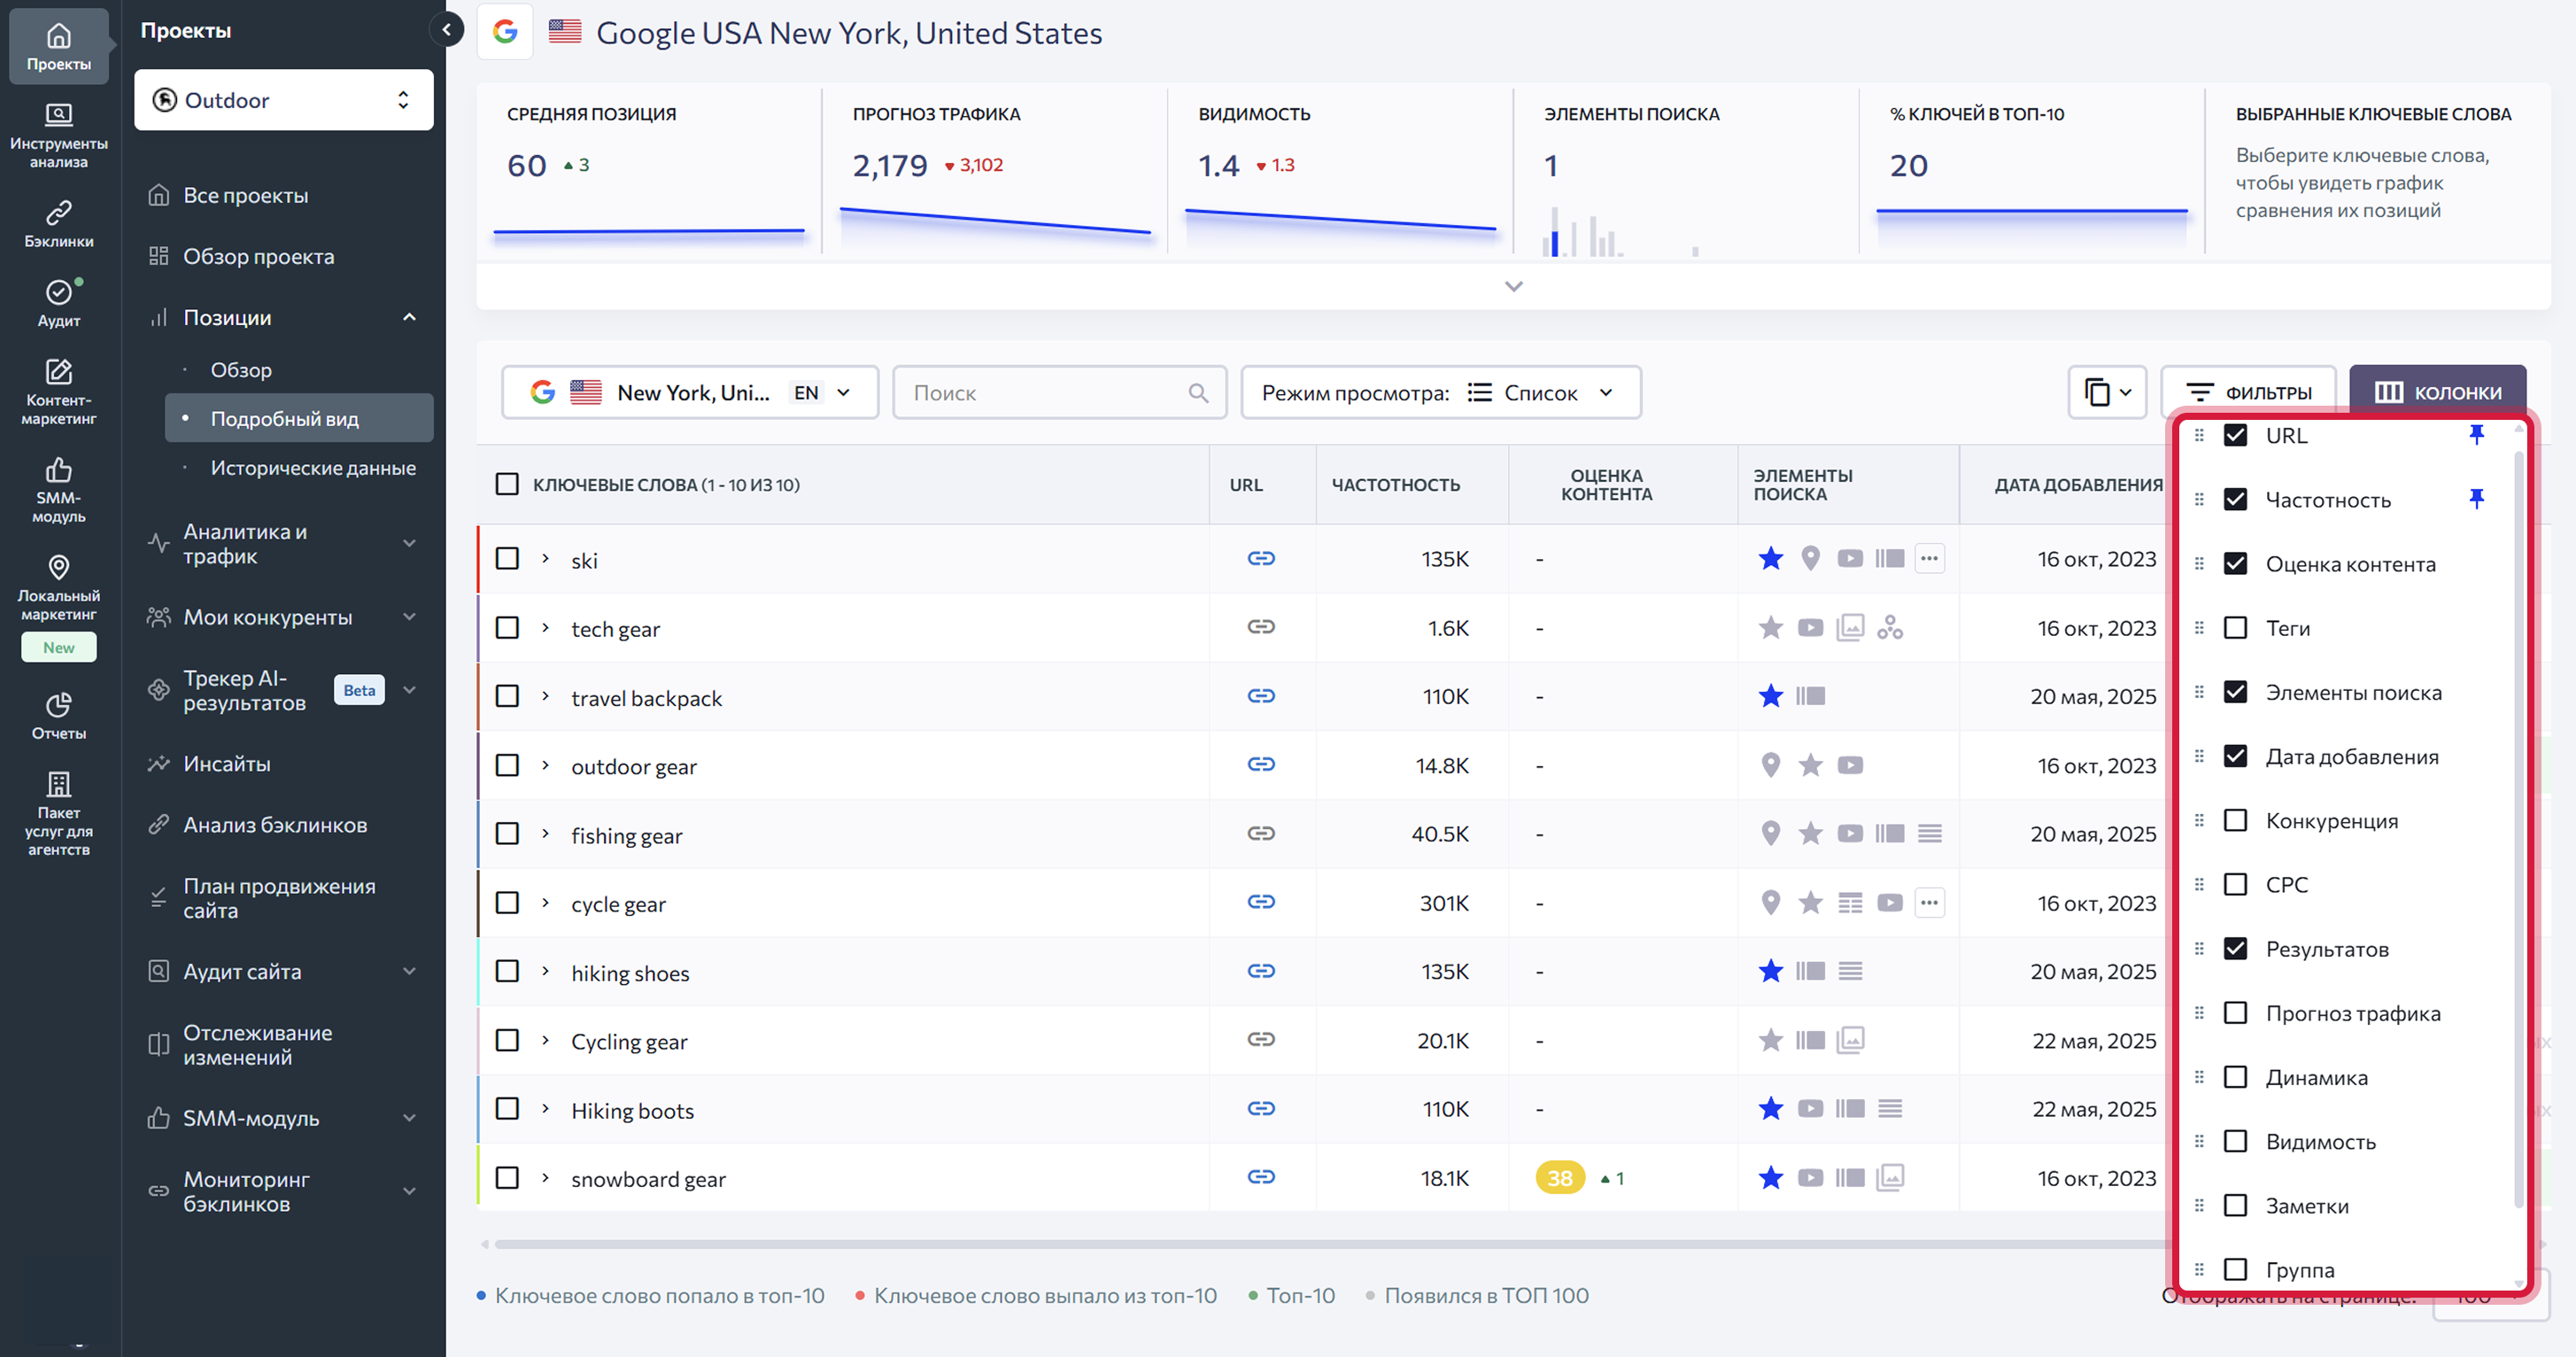This screenshot has width=2576, height=1357.
Task: Sort by ЧАСТОТНОСТЬ column header
Action: (1395, 485)
